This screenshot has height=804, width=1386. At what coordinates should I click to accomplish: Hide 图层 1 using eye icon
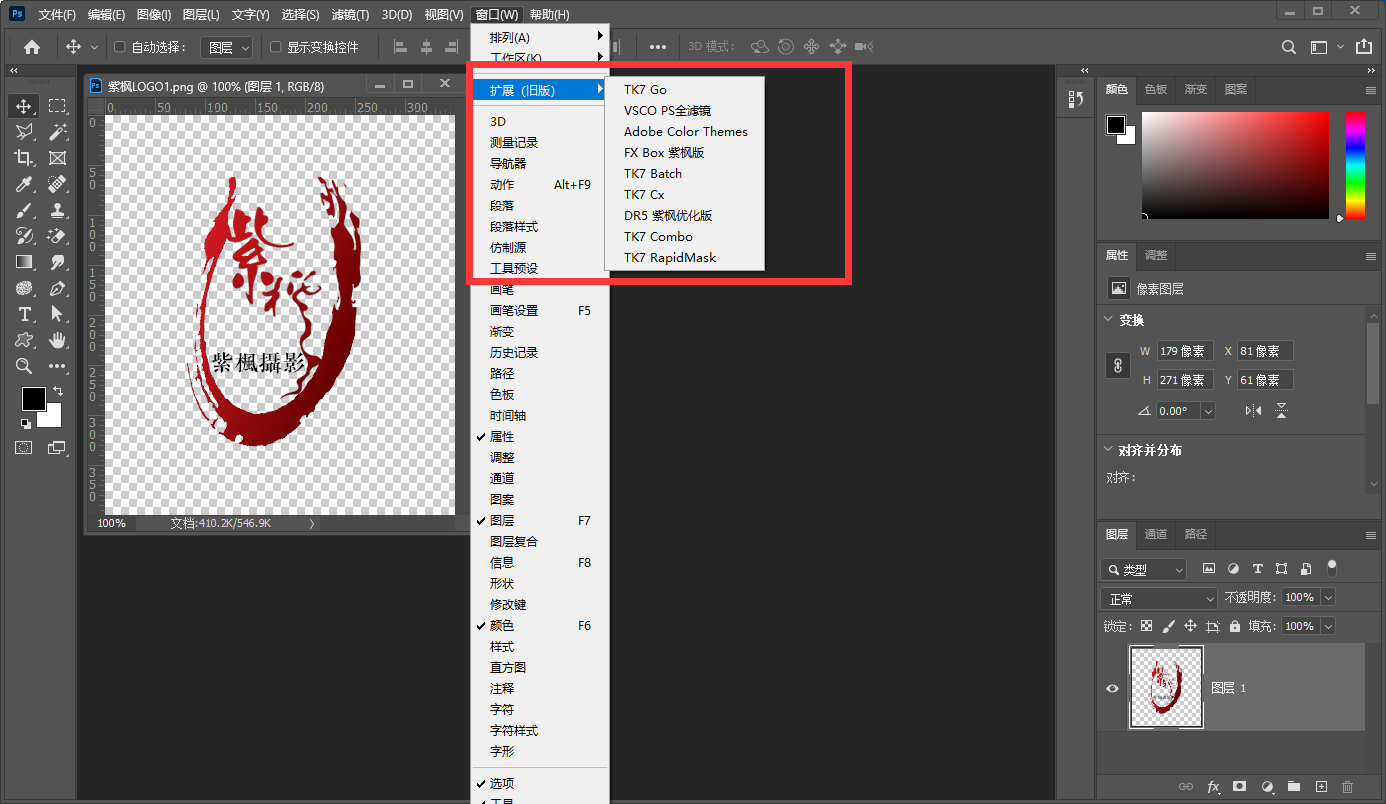pyautogui.click(x=1112, y=688)
